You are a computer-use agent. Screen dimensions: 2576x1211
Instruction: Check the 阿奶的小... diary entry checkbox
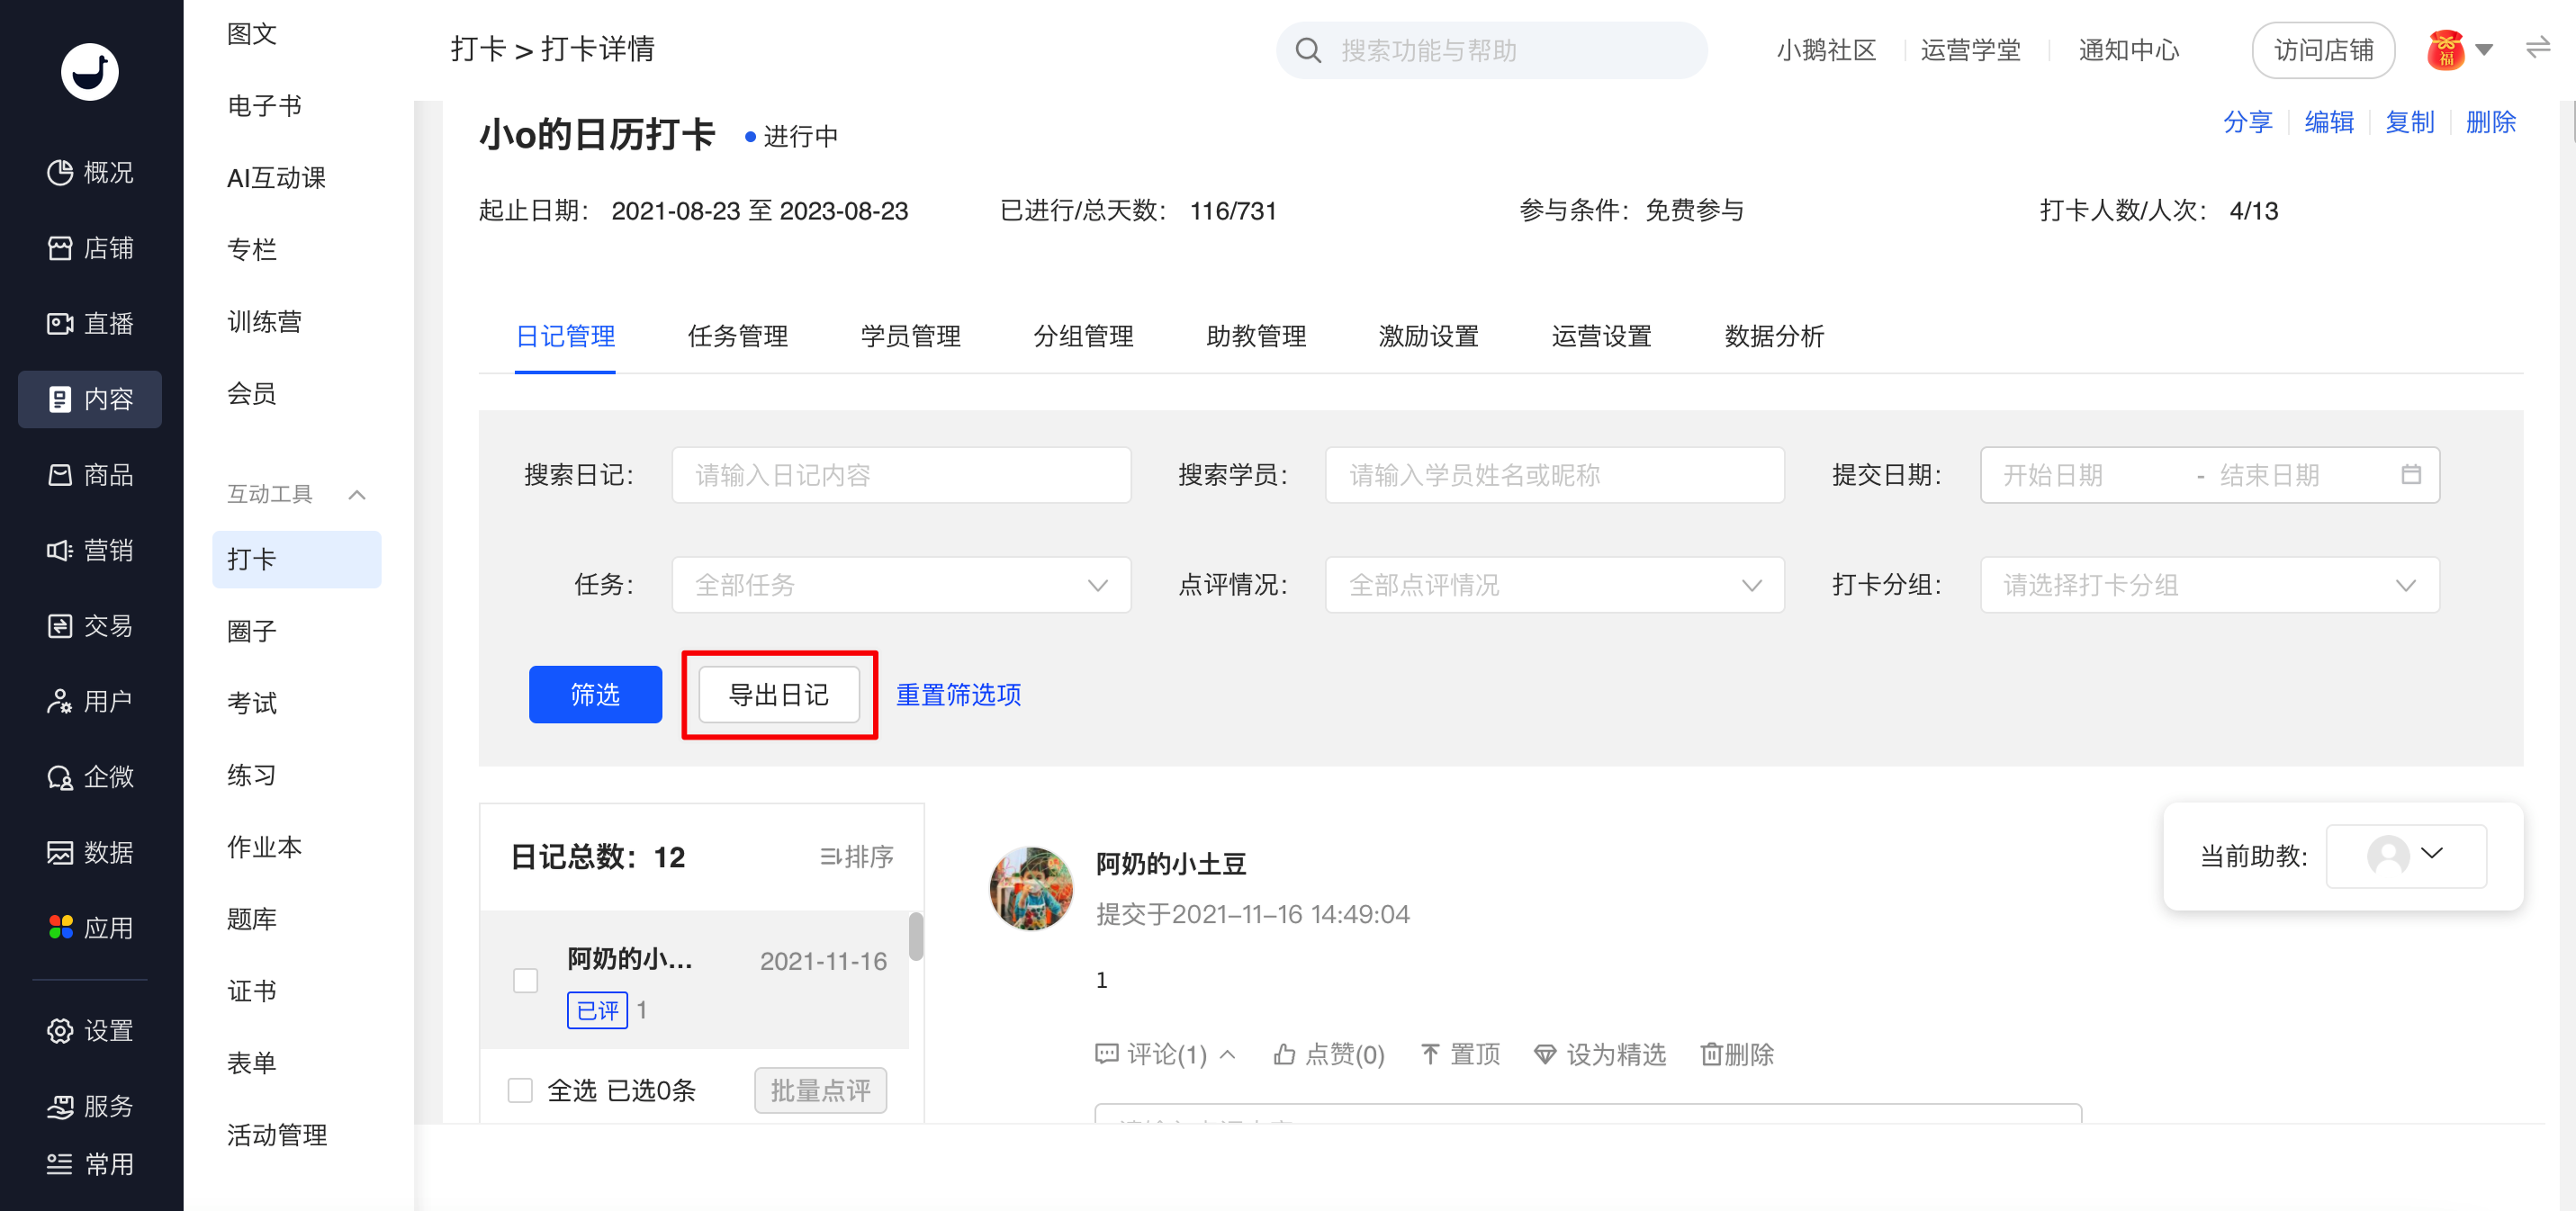[x=525, y=980]
